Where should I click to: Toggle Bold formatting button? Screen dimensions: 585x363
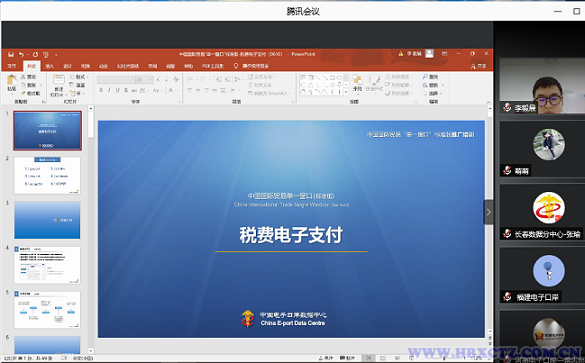[x=101, y=90]
